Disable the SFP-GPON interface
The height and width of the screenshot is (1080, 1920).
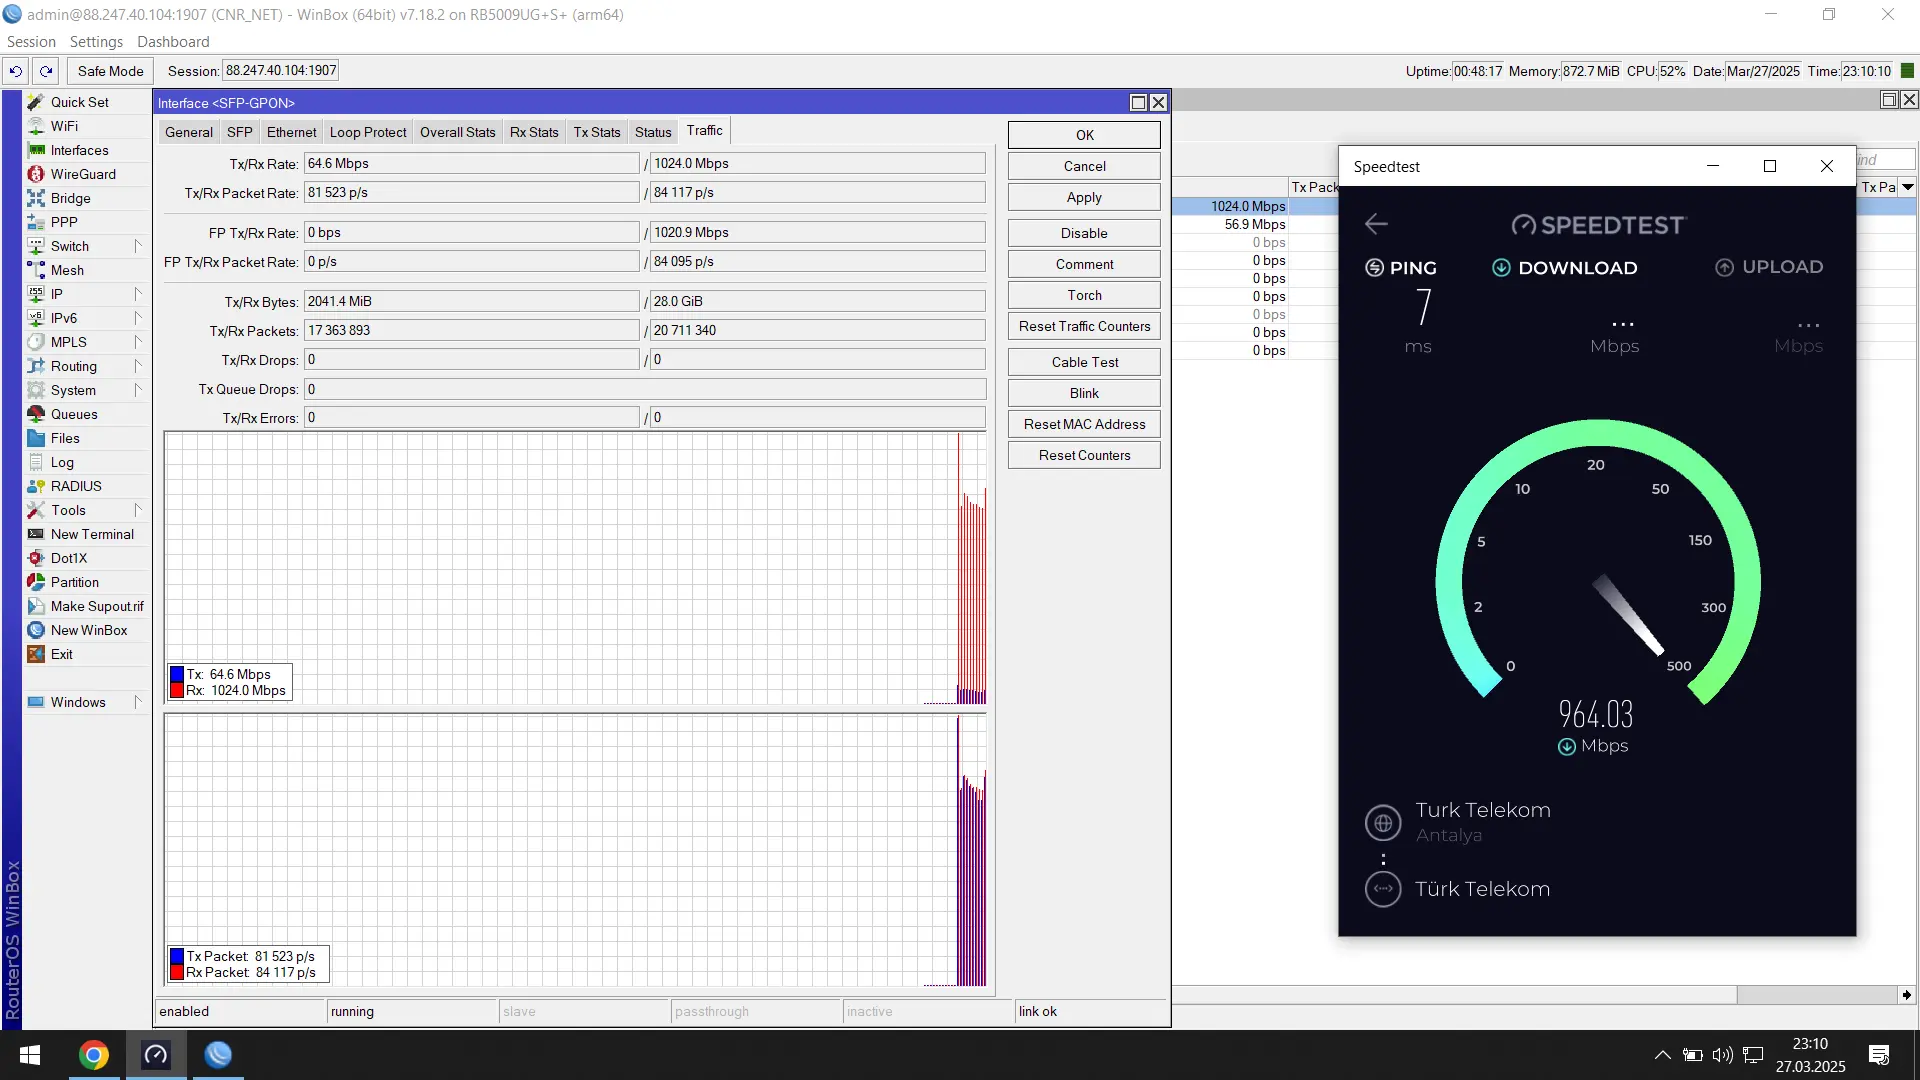coord(1084,233)
